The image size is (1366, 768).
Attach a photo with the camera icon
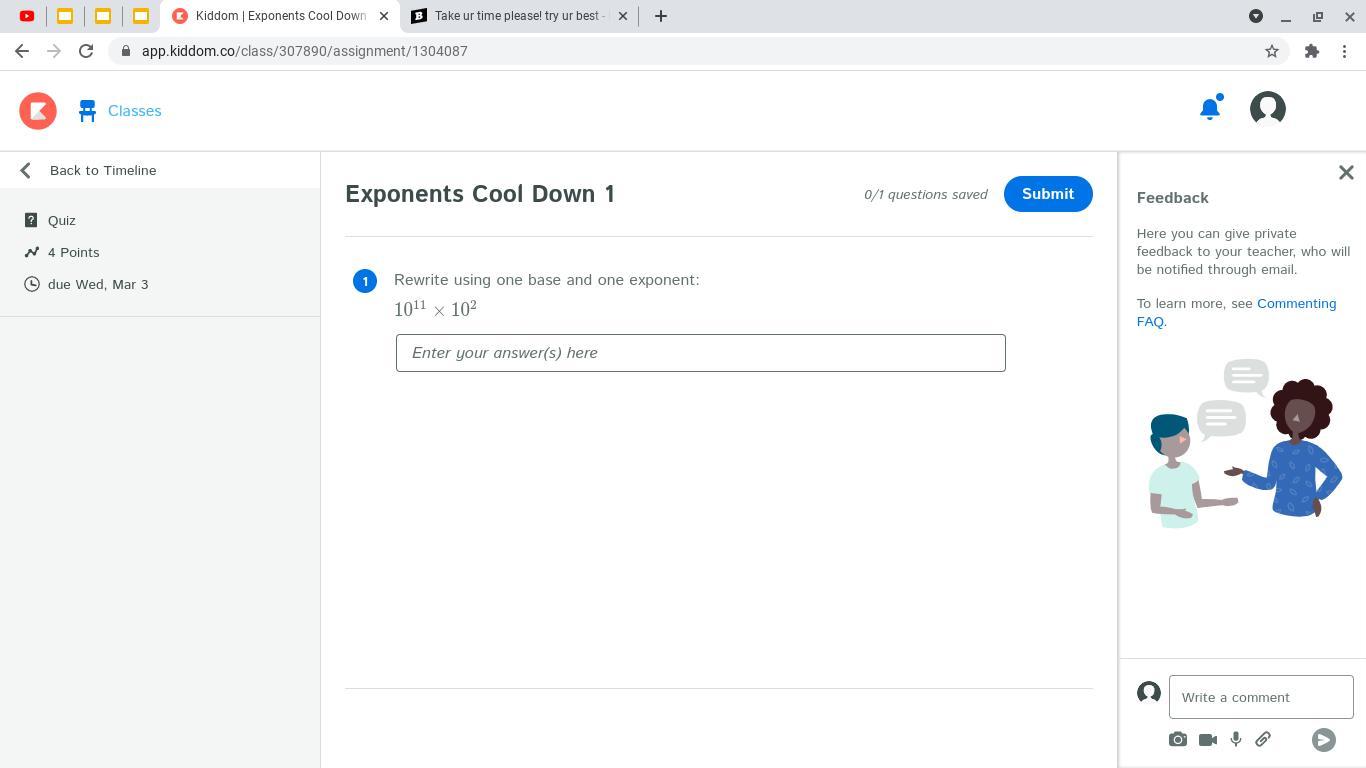(x=1178, y=739)
